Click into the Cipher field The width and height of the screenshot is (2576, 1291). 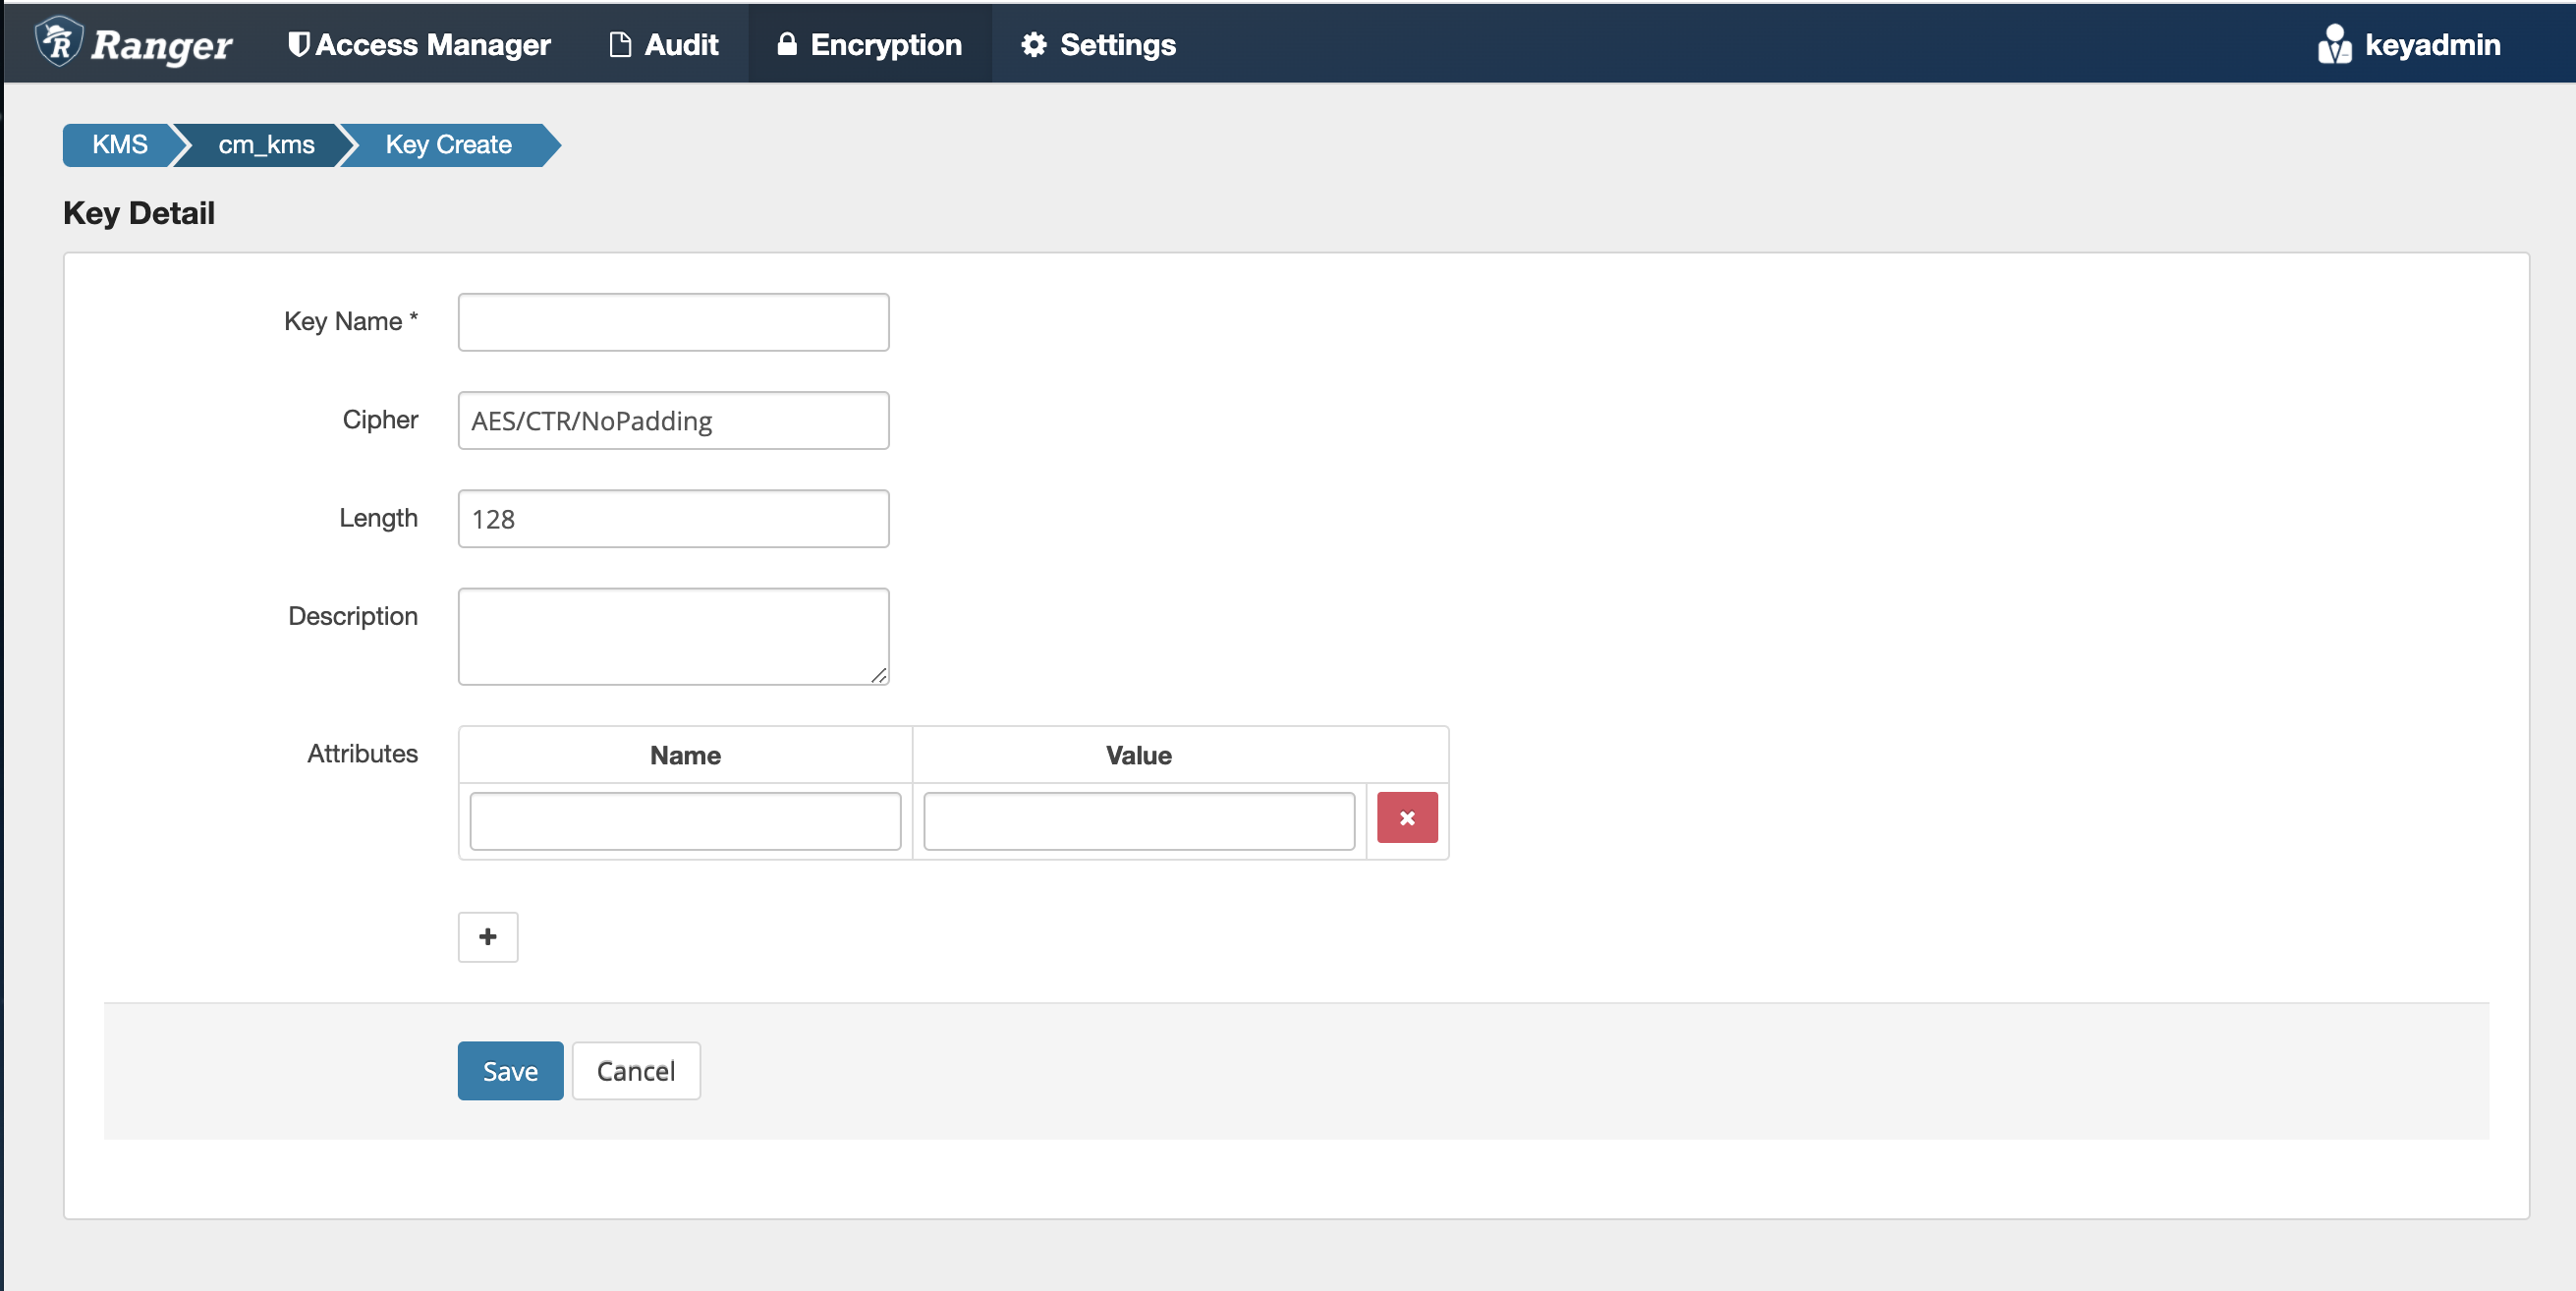click(673, 421)
